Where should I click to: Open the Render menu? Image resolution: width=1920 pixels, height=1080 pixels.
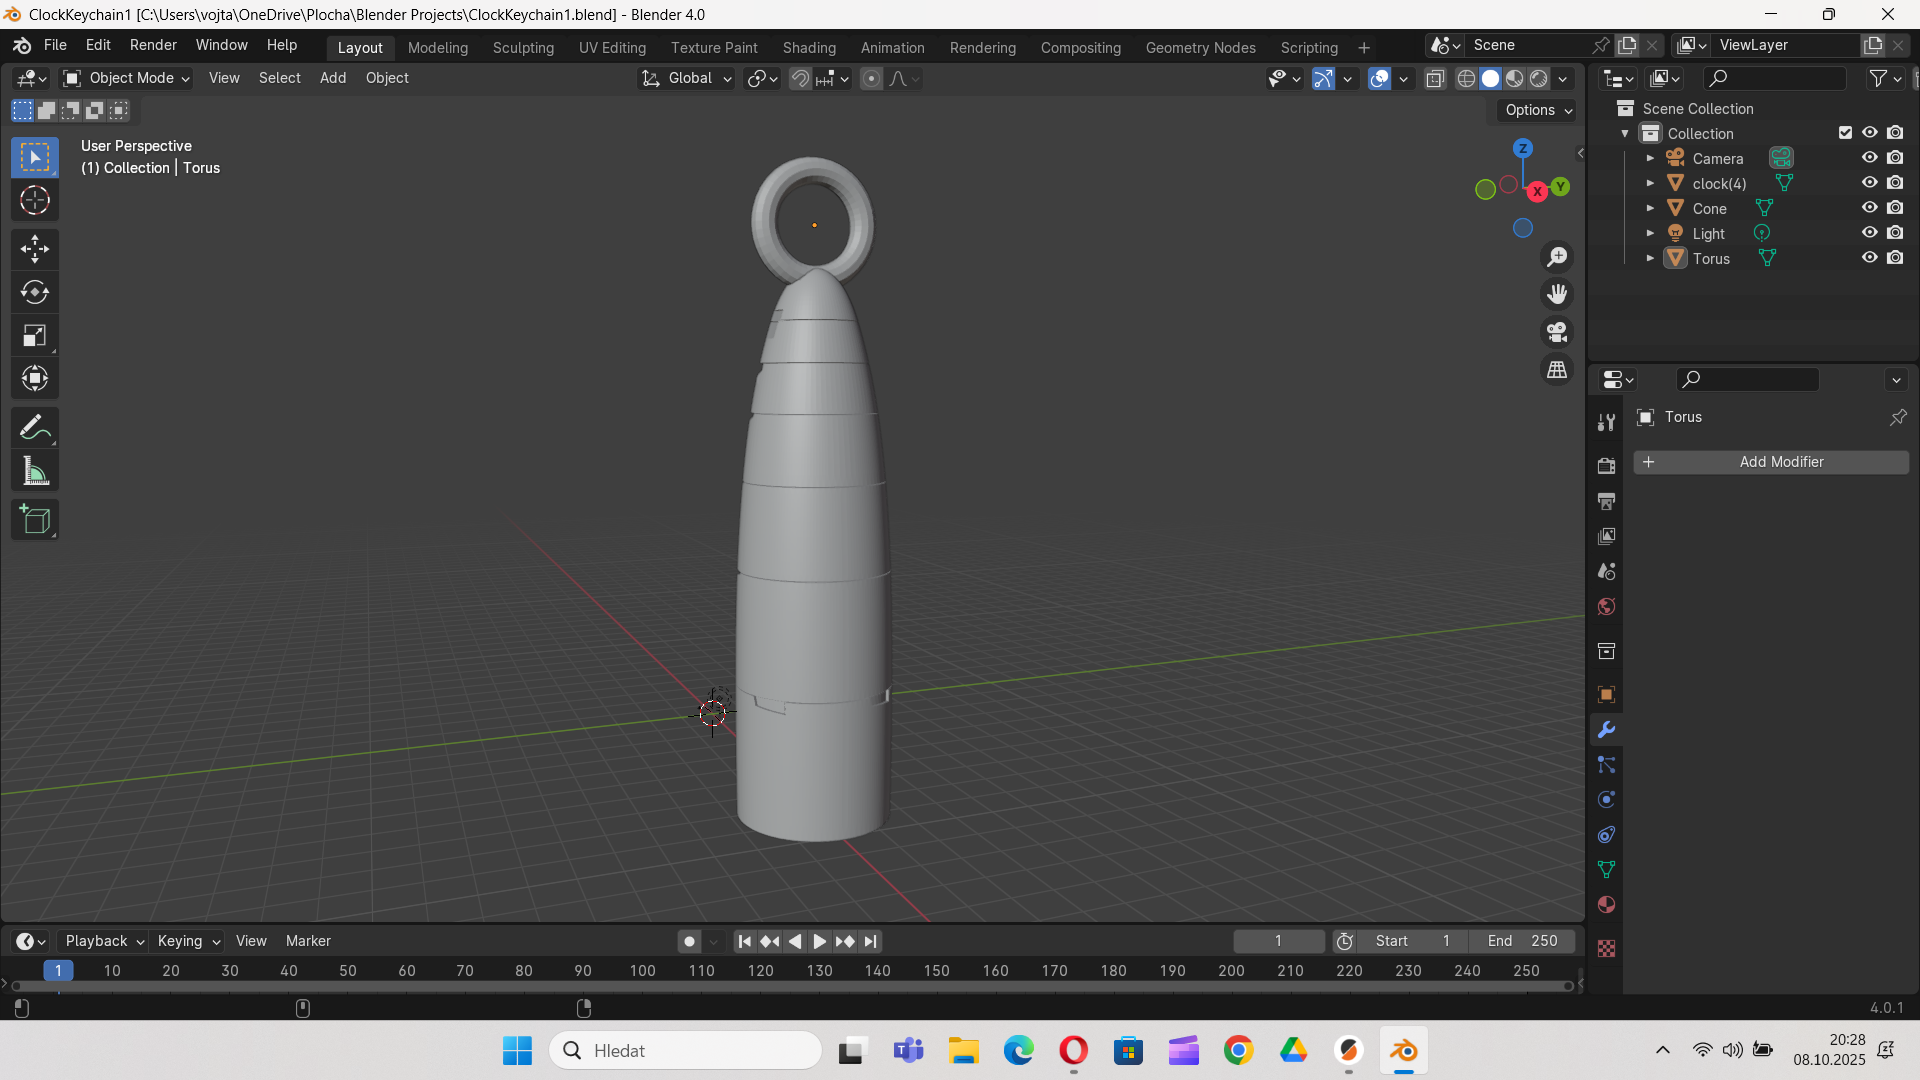click(153, 46)
